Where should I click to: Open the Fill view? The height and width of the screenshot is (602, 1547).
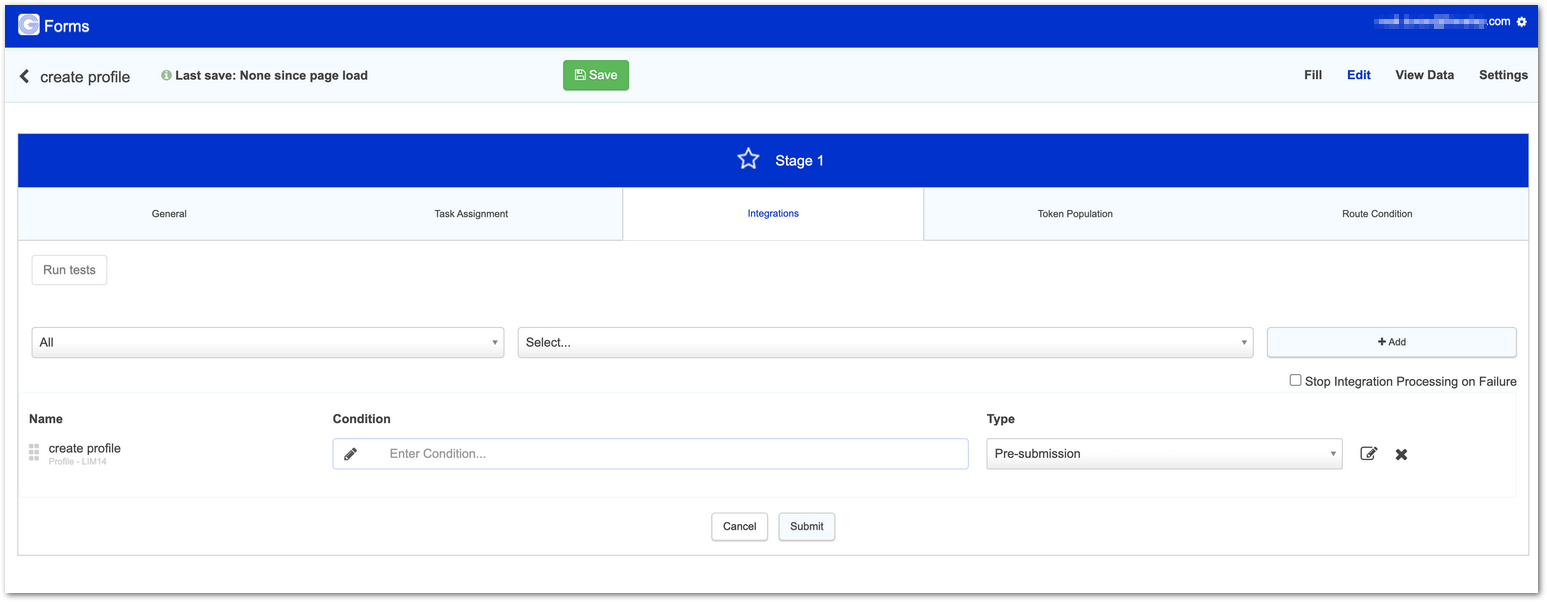1313,75
